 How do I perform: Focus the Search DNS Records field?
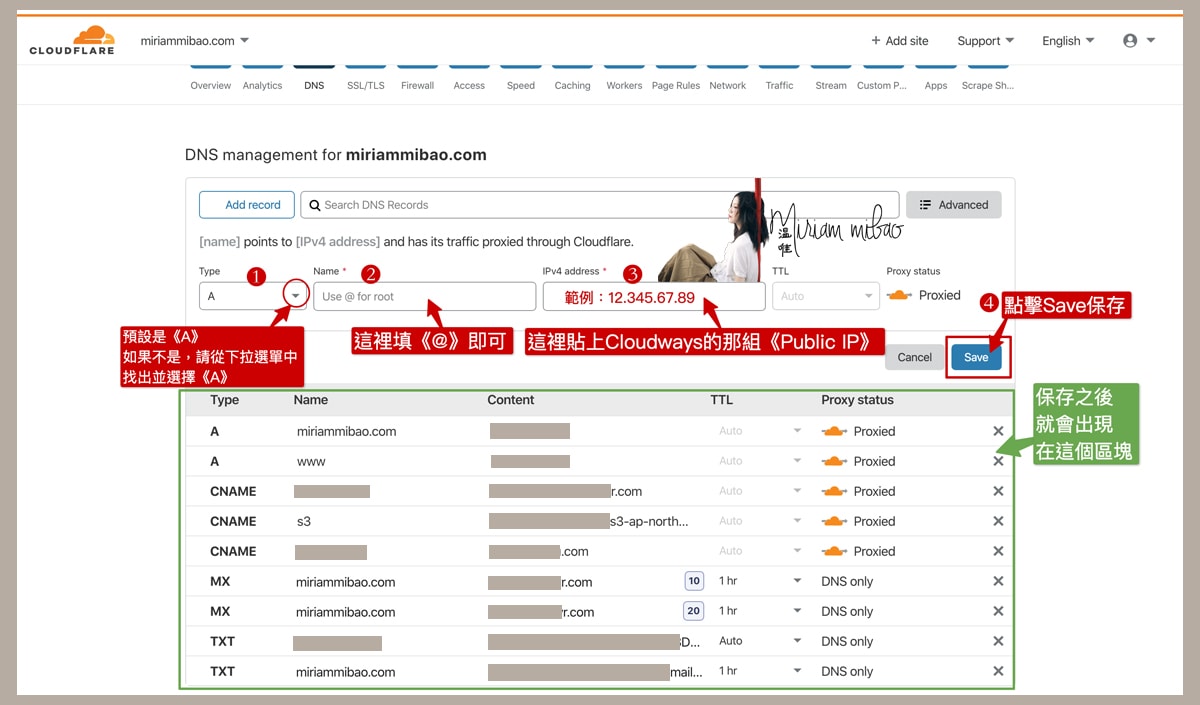click(600, 205)
